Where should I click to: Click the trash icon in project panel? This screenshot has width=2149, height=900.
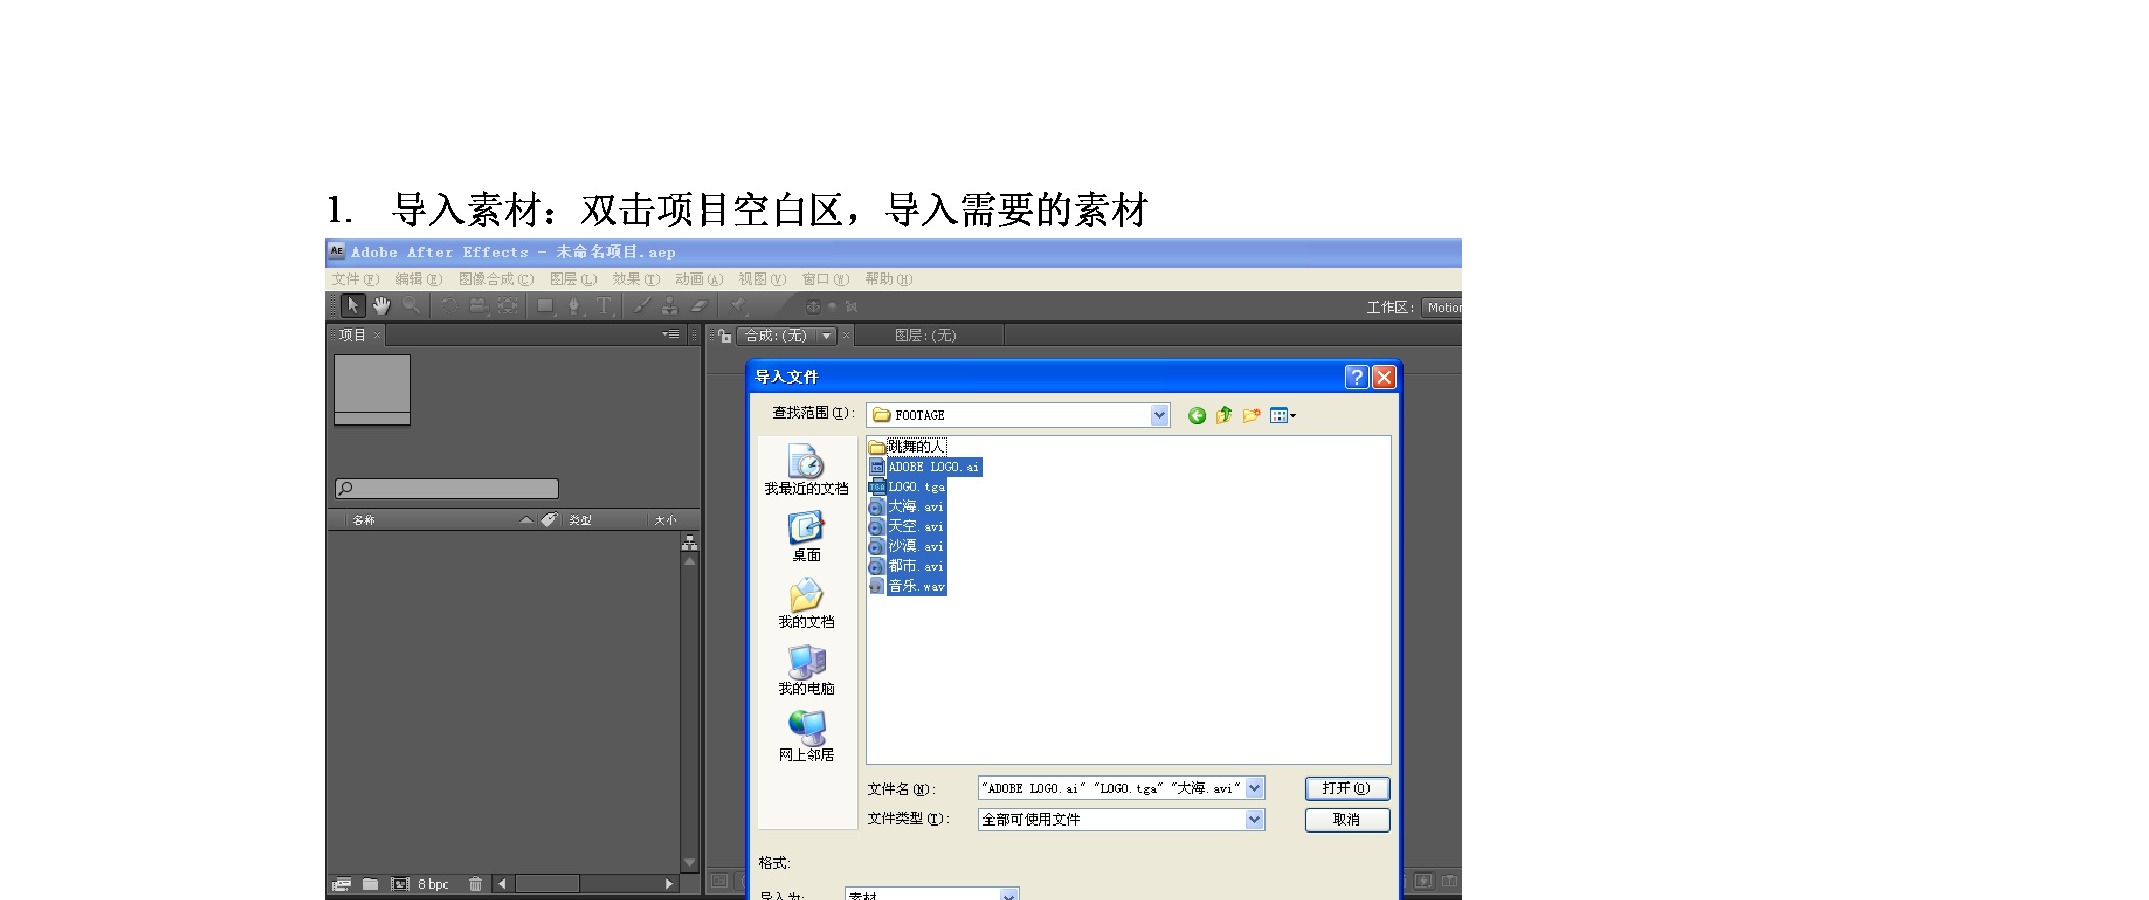click(x=475, y=884)
